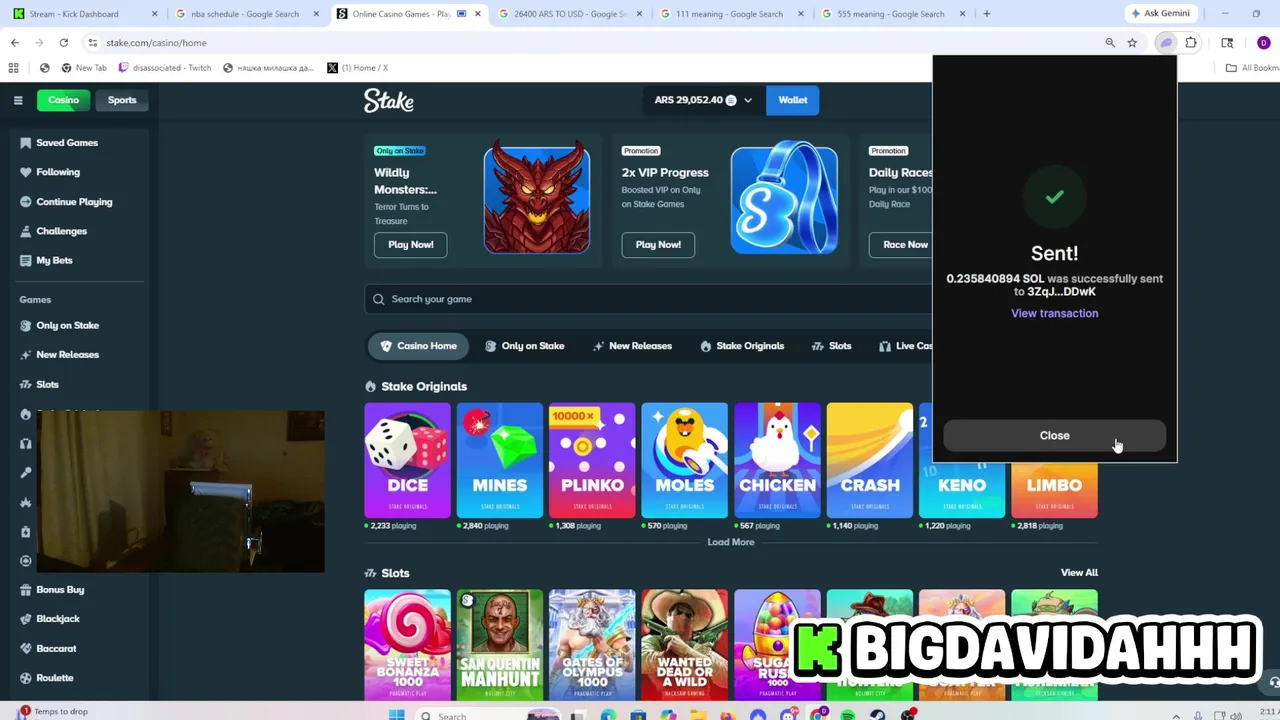The image size is (1280, 720).
Task: Open the browser extensions puzzle icon
Action: coord(1191,43)
